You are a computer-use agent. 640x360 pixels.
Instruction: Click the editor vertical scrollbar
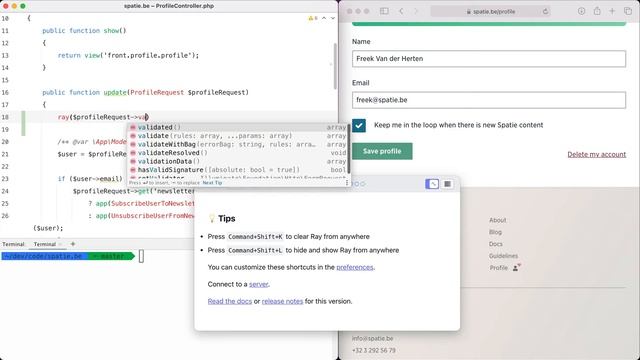(336, 66)
